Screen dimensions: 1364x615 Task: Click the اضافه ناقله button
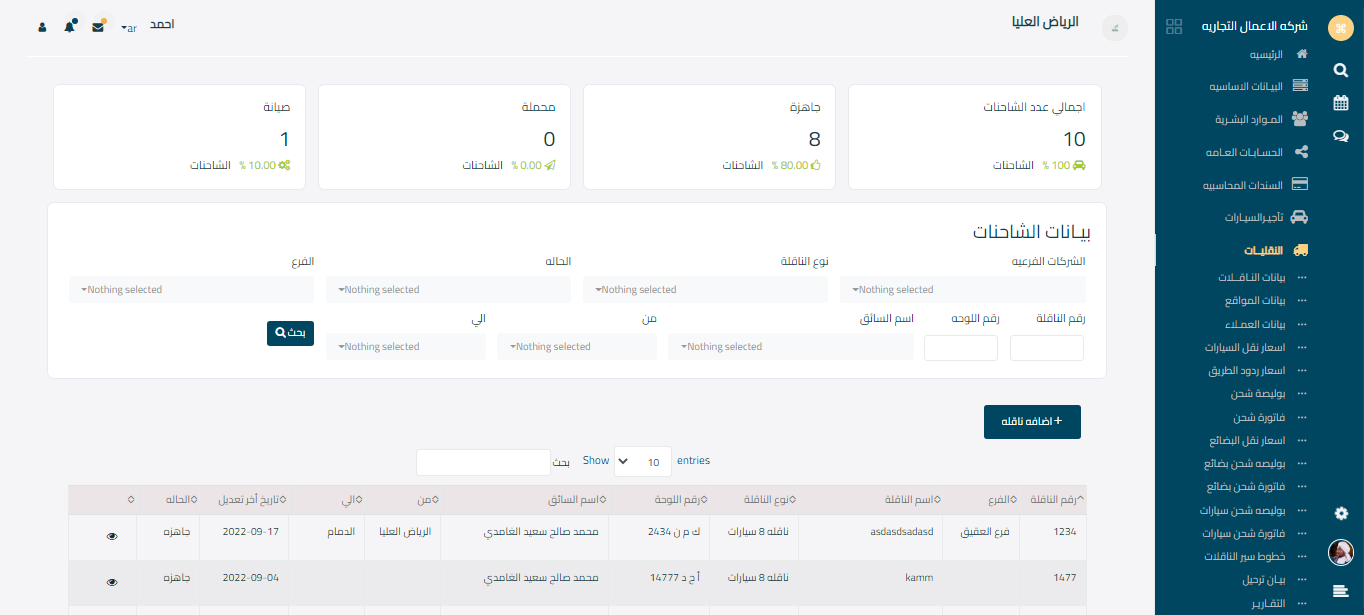pyautogui.click(x=1032, y=422)
